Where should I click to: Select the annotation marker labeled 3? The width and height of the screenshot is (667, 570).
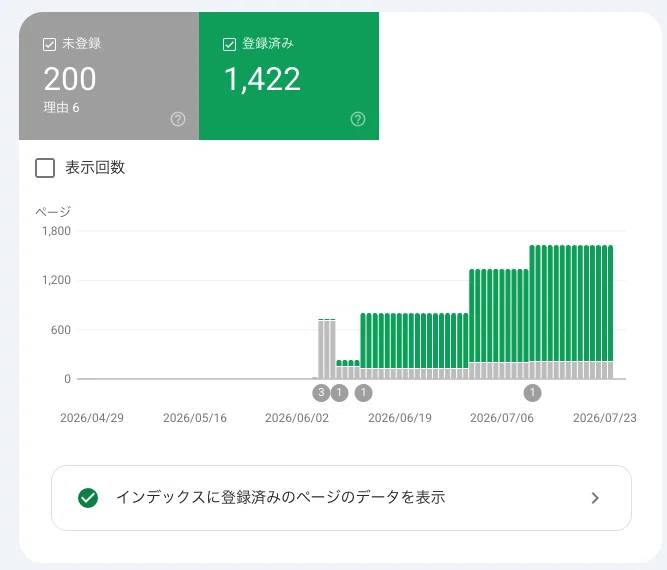point(321,393)
